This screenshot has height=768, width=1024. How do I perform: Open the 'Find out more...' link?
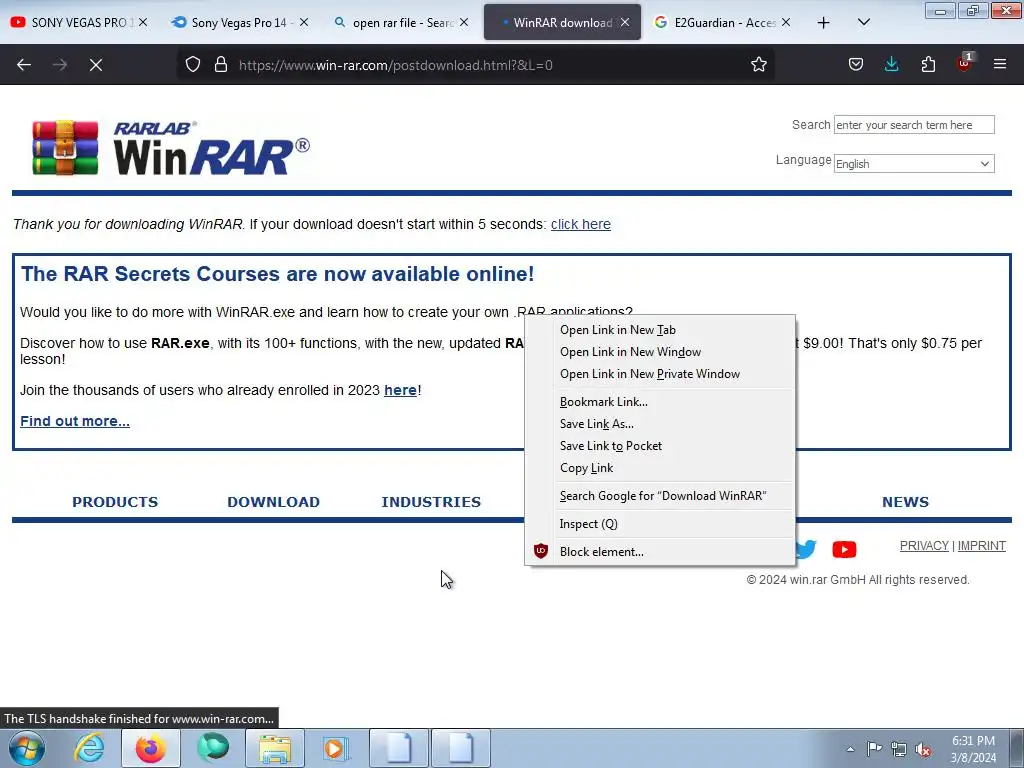(75, 421)
